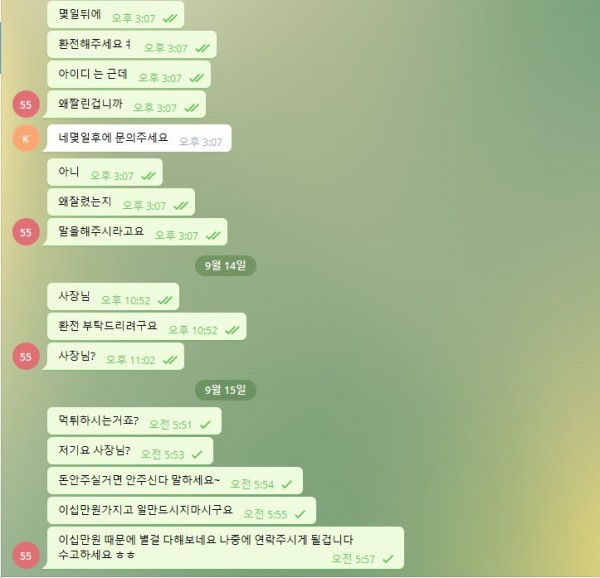Click the 55 avatar beside 사장님? message
This screenshot has width=600, height=578.
click(x=26, y=356)
